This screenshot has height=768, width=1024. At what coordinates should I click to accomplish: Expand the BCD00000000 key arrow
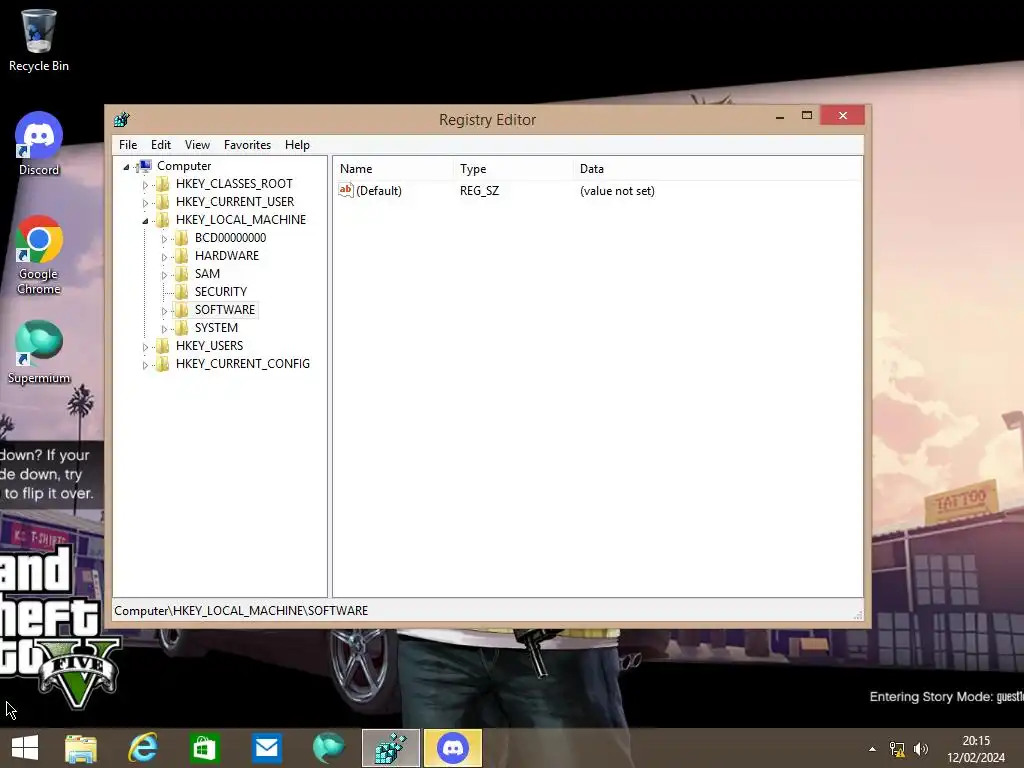click(164, 240)
